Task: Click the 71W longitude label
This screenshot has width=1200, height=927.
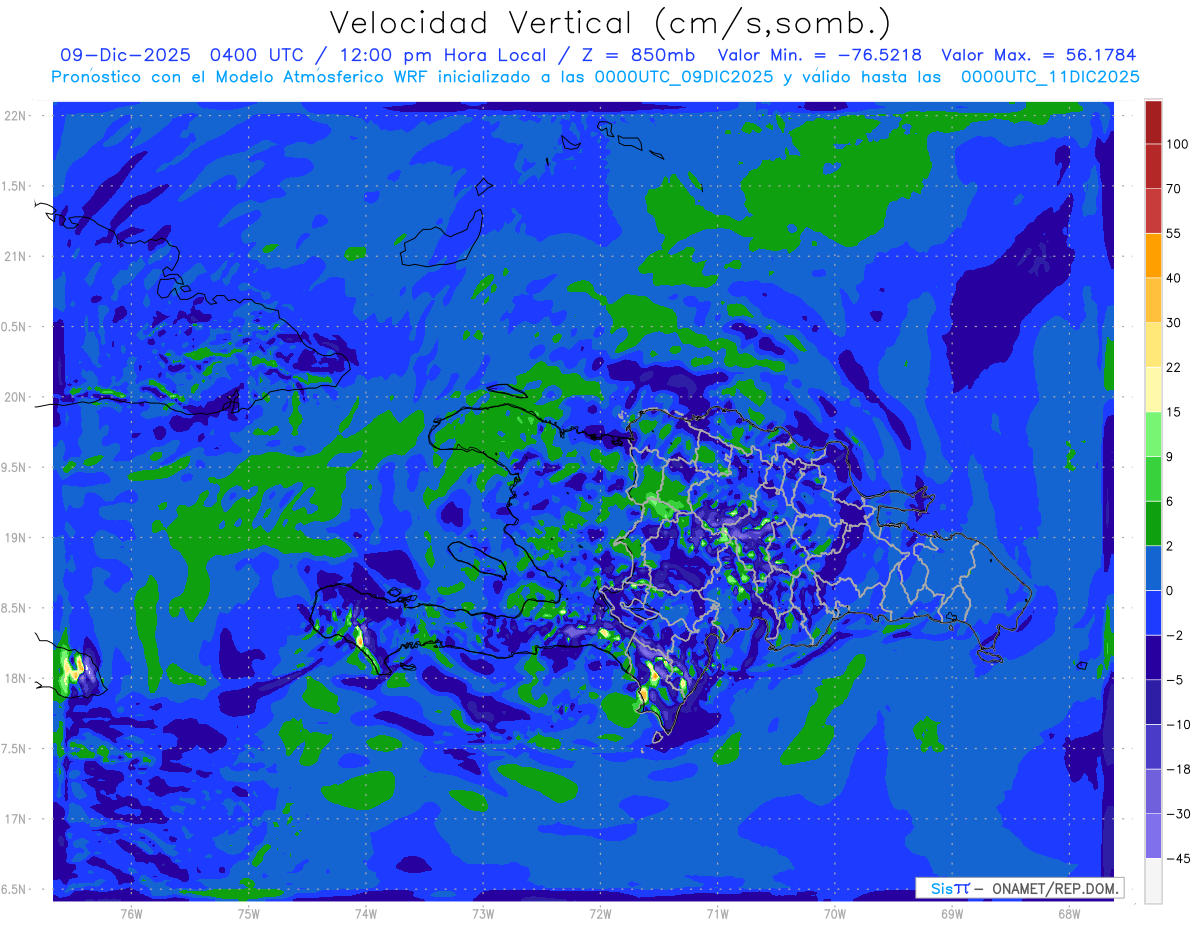Action: tap(717, 913)
